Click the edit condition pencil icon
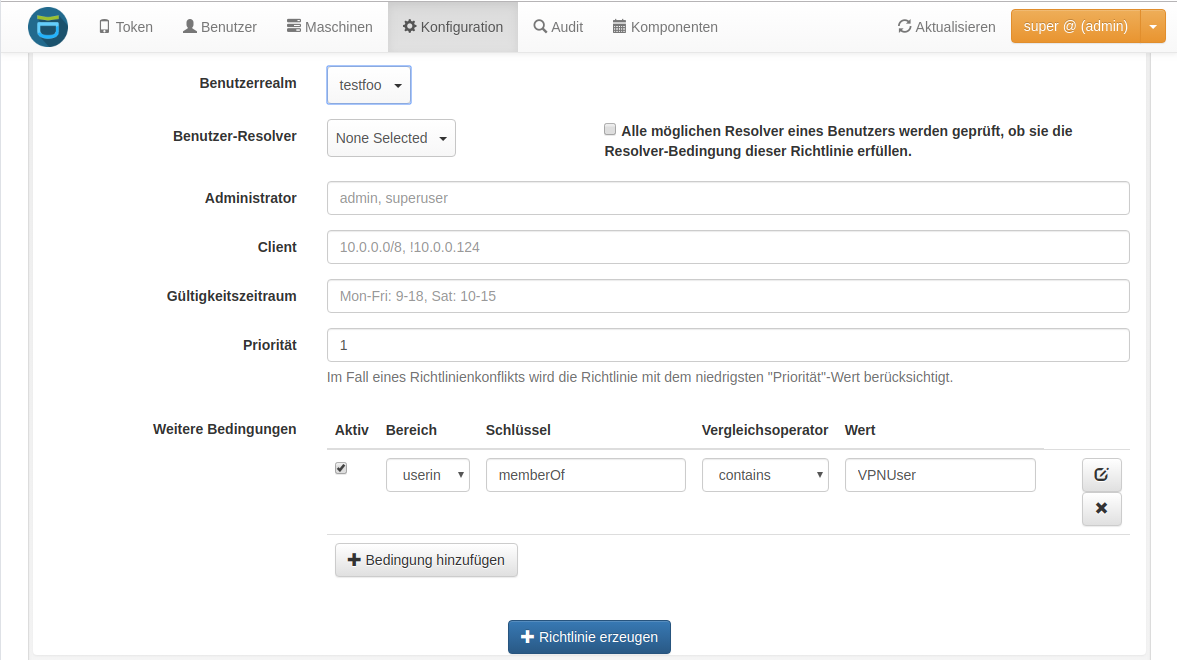Image resolution: width=1177 pixels, height=660 pixels. point(1101,475)
